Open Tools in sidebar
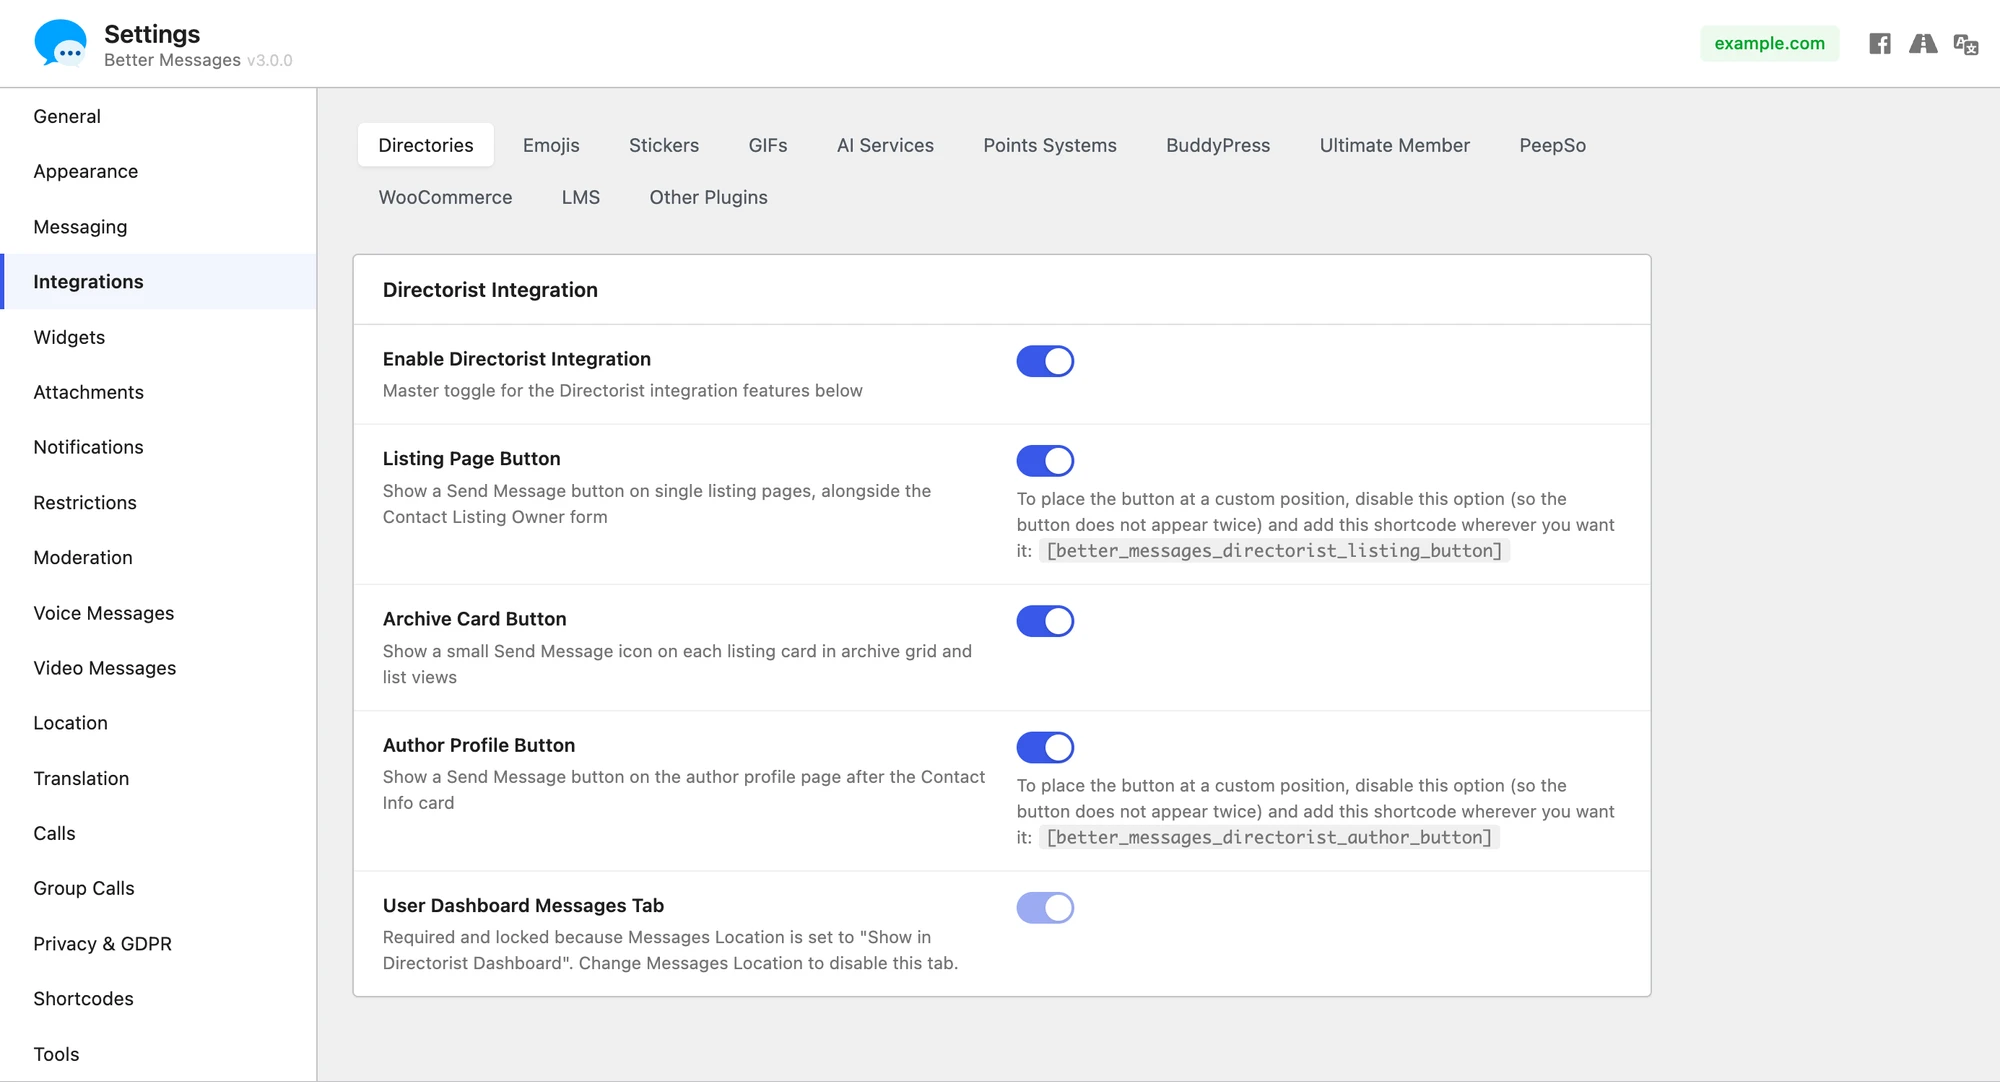2000x1082 pixels. click(158, 1054)
